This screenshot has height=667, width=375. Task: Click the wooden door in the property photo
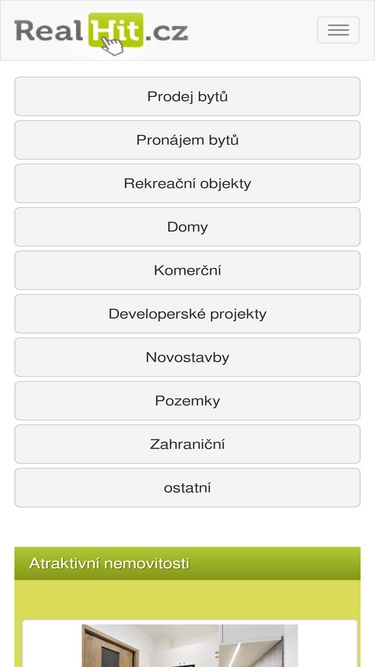tap(111, 647)
